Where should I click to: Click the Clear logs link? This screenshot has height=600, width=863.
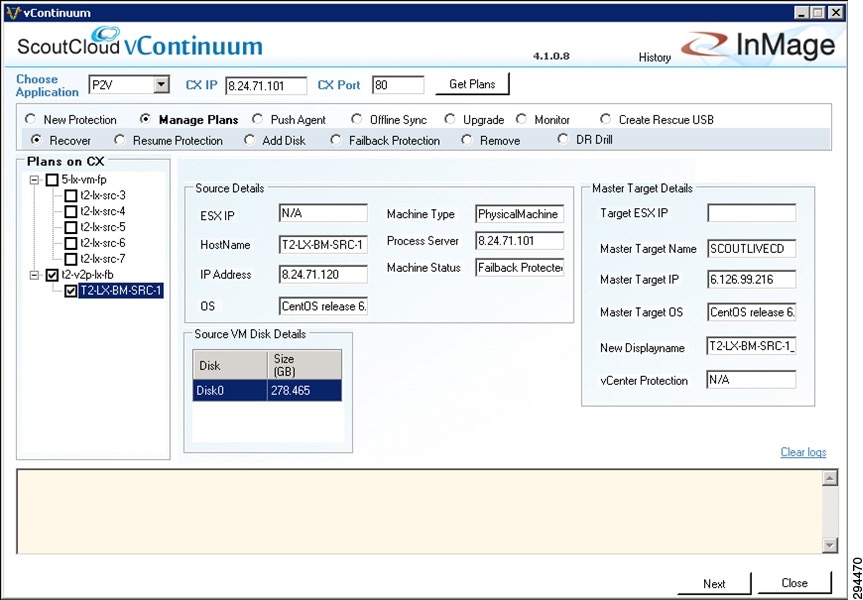(803, 452)
